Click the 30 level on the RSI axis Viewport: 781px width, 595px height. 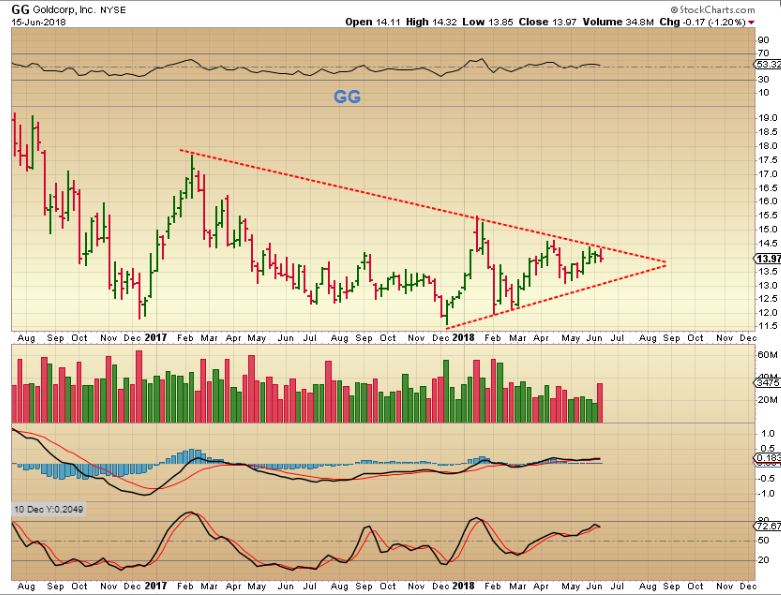click(764, 80)
